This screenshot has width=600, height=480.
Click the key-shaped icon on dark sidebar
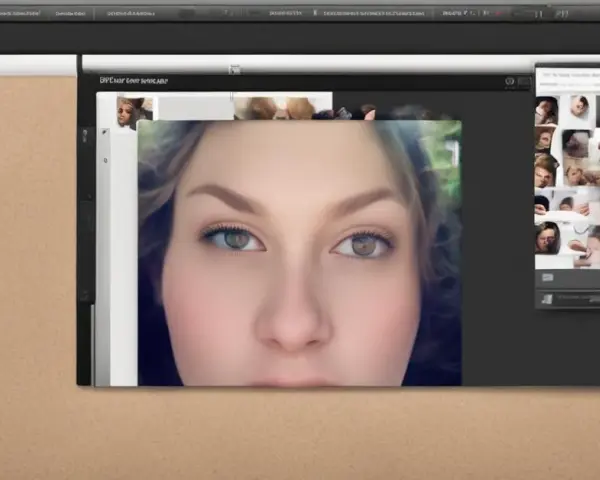(85, 136)
